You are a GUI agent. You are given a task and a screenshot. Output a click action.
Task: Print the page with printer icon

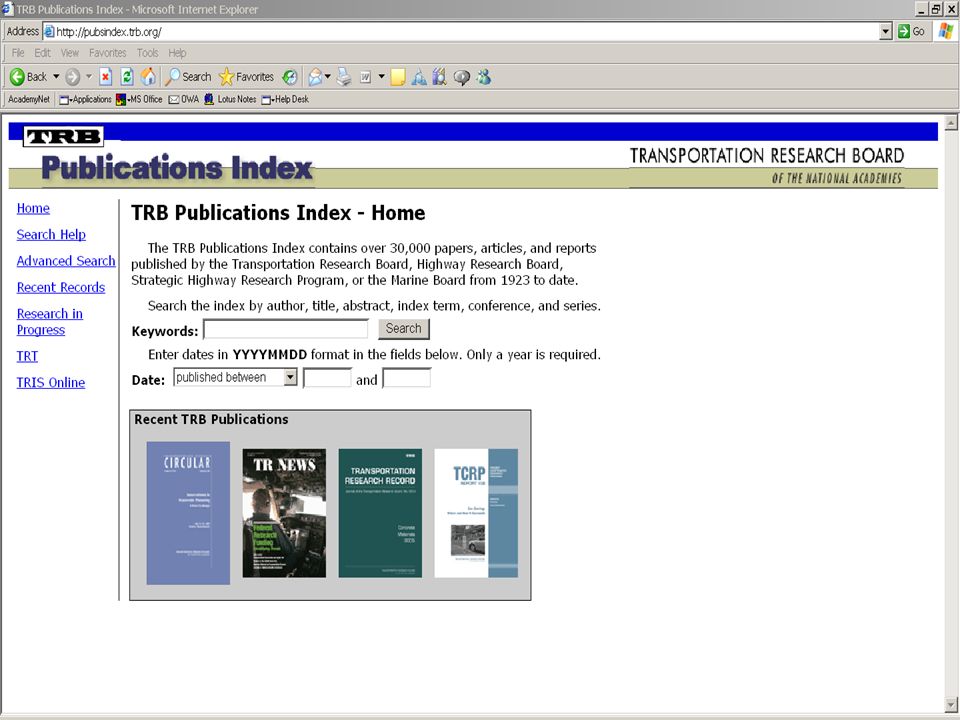[344, 77]
